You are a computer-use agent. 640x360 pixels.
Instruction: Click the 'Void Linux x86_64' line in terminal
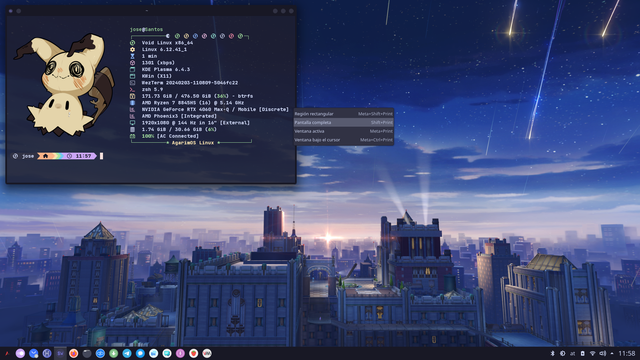(x=167, y=42)
